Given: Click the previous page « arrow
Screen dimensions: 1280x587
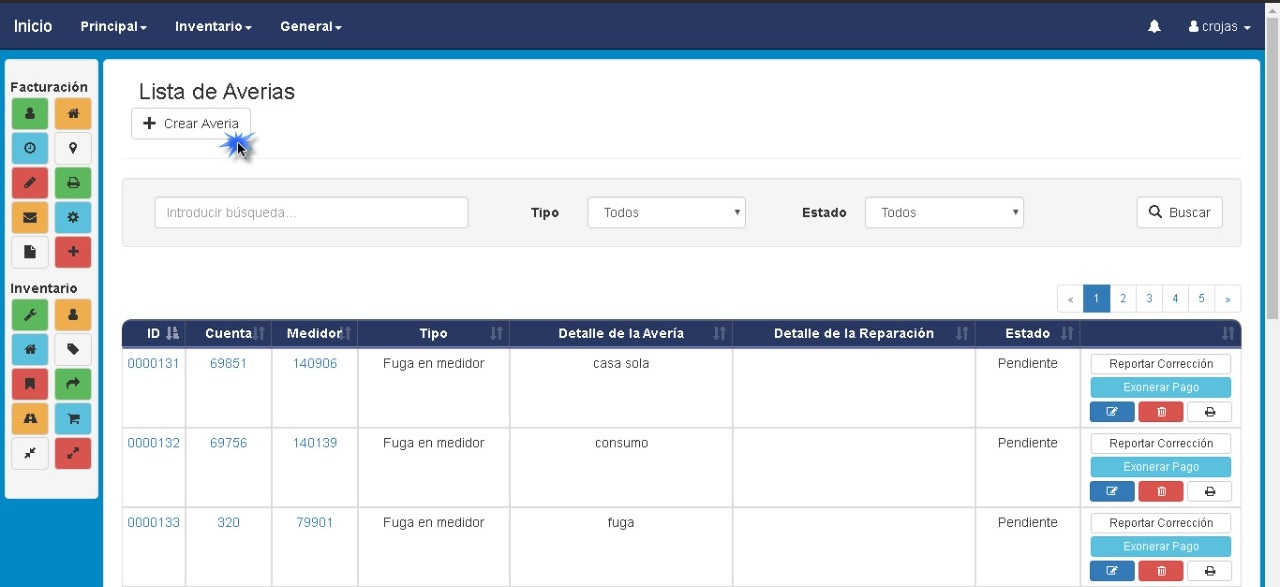Looking at the screenshot, I should [1070, 298].
